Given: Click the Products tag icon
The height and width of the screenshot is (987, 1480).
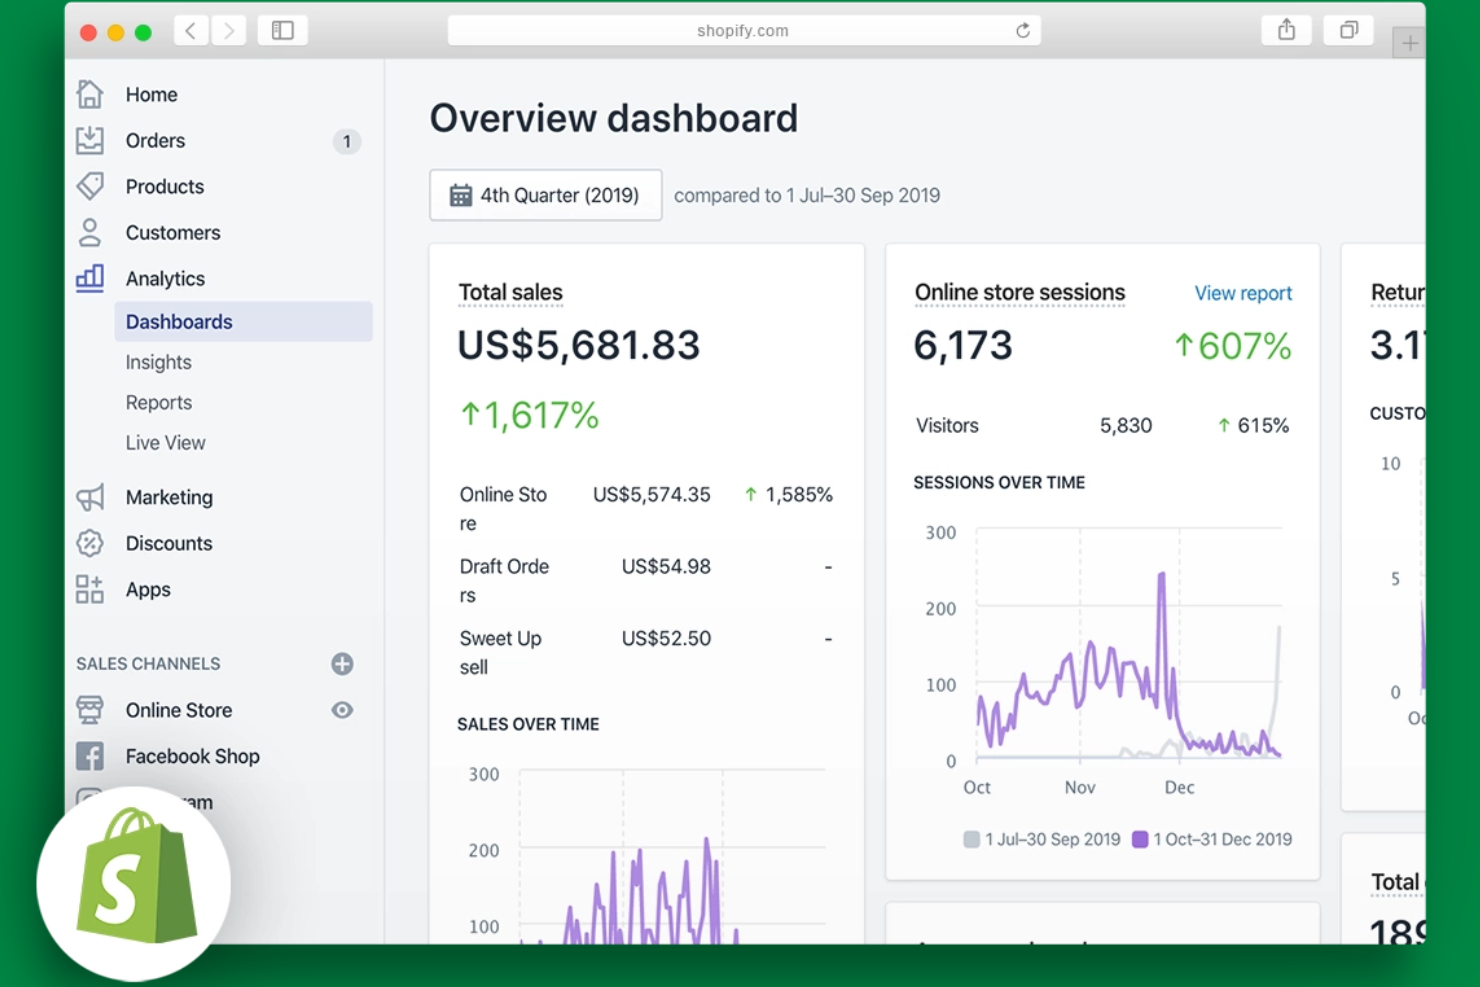Looking at the screenshot, I should 90,186.
